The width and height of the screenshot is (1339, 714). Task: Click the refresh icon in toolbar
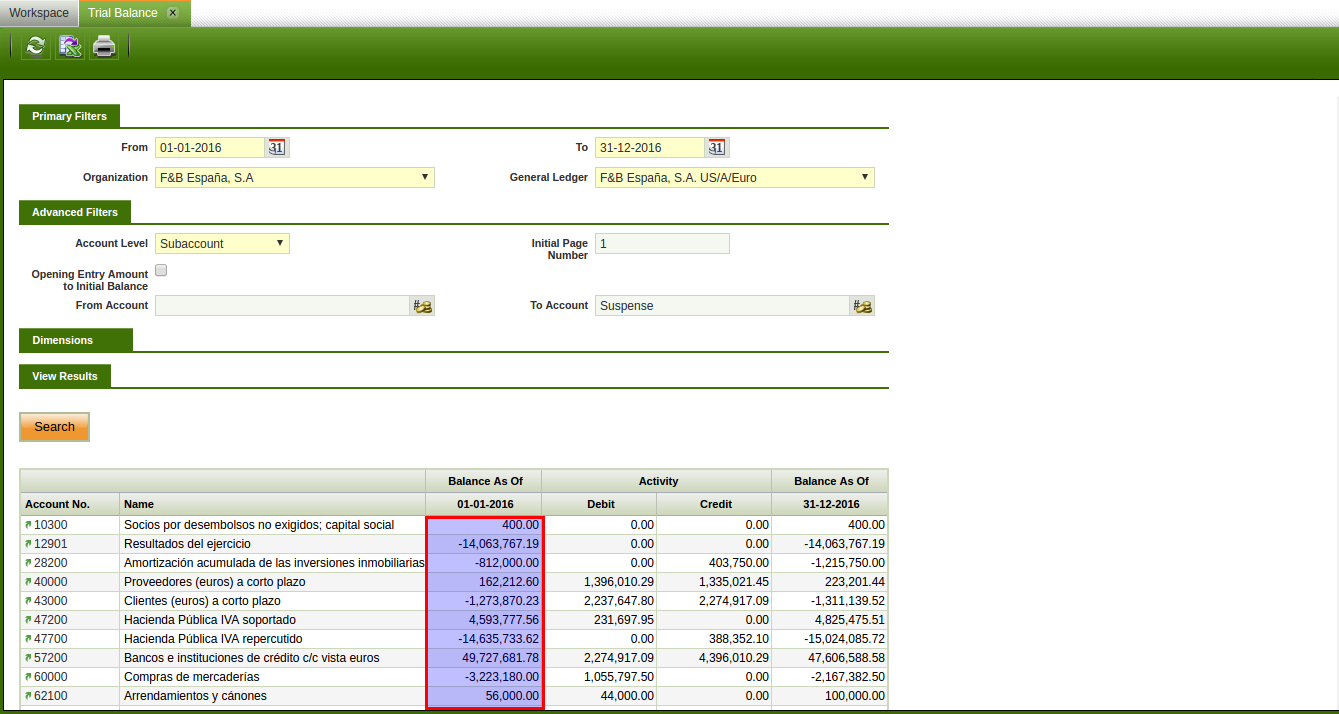tap(36, 46)
